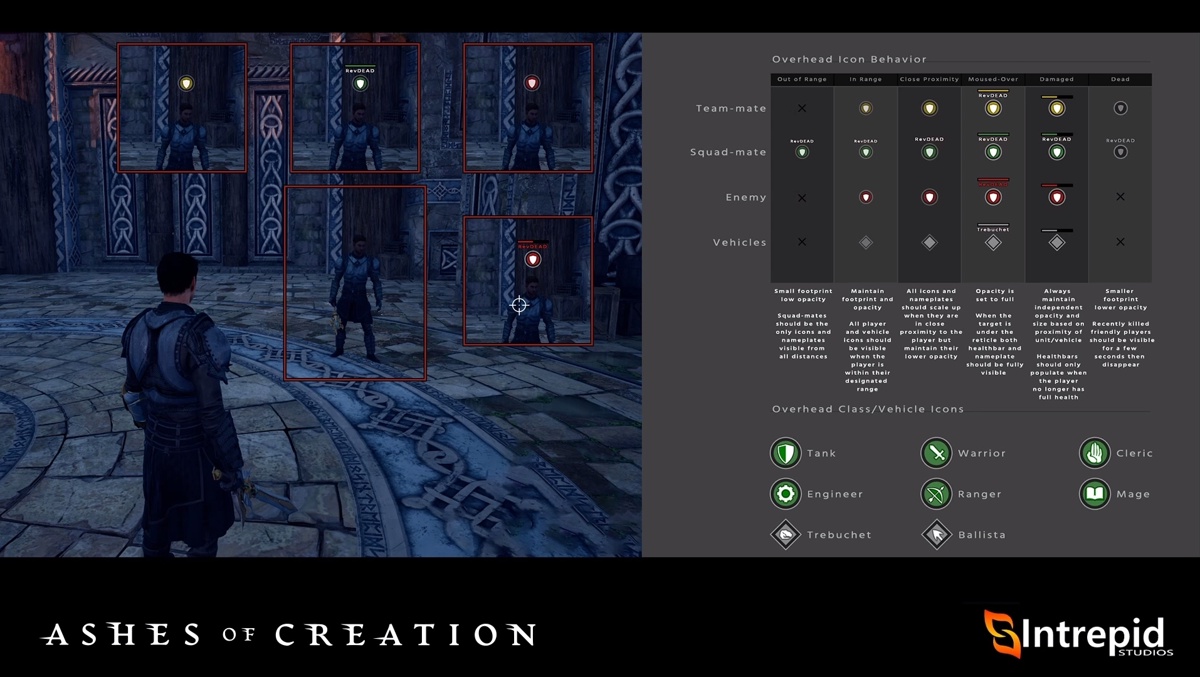The image size is (1200, 677).
Task: Click the Vehicles diamond in Close Proximity column
Action: click(x=929, y=242)
